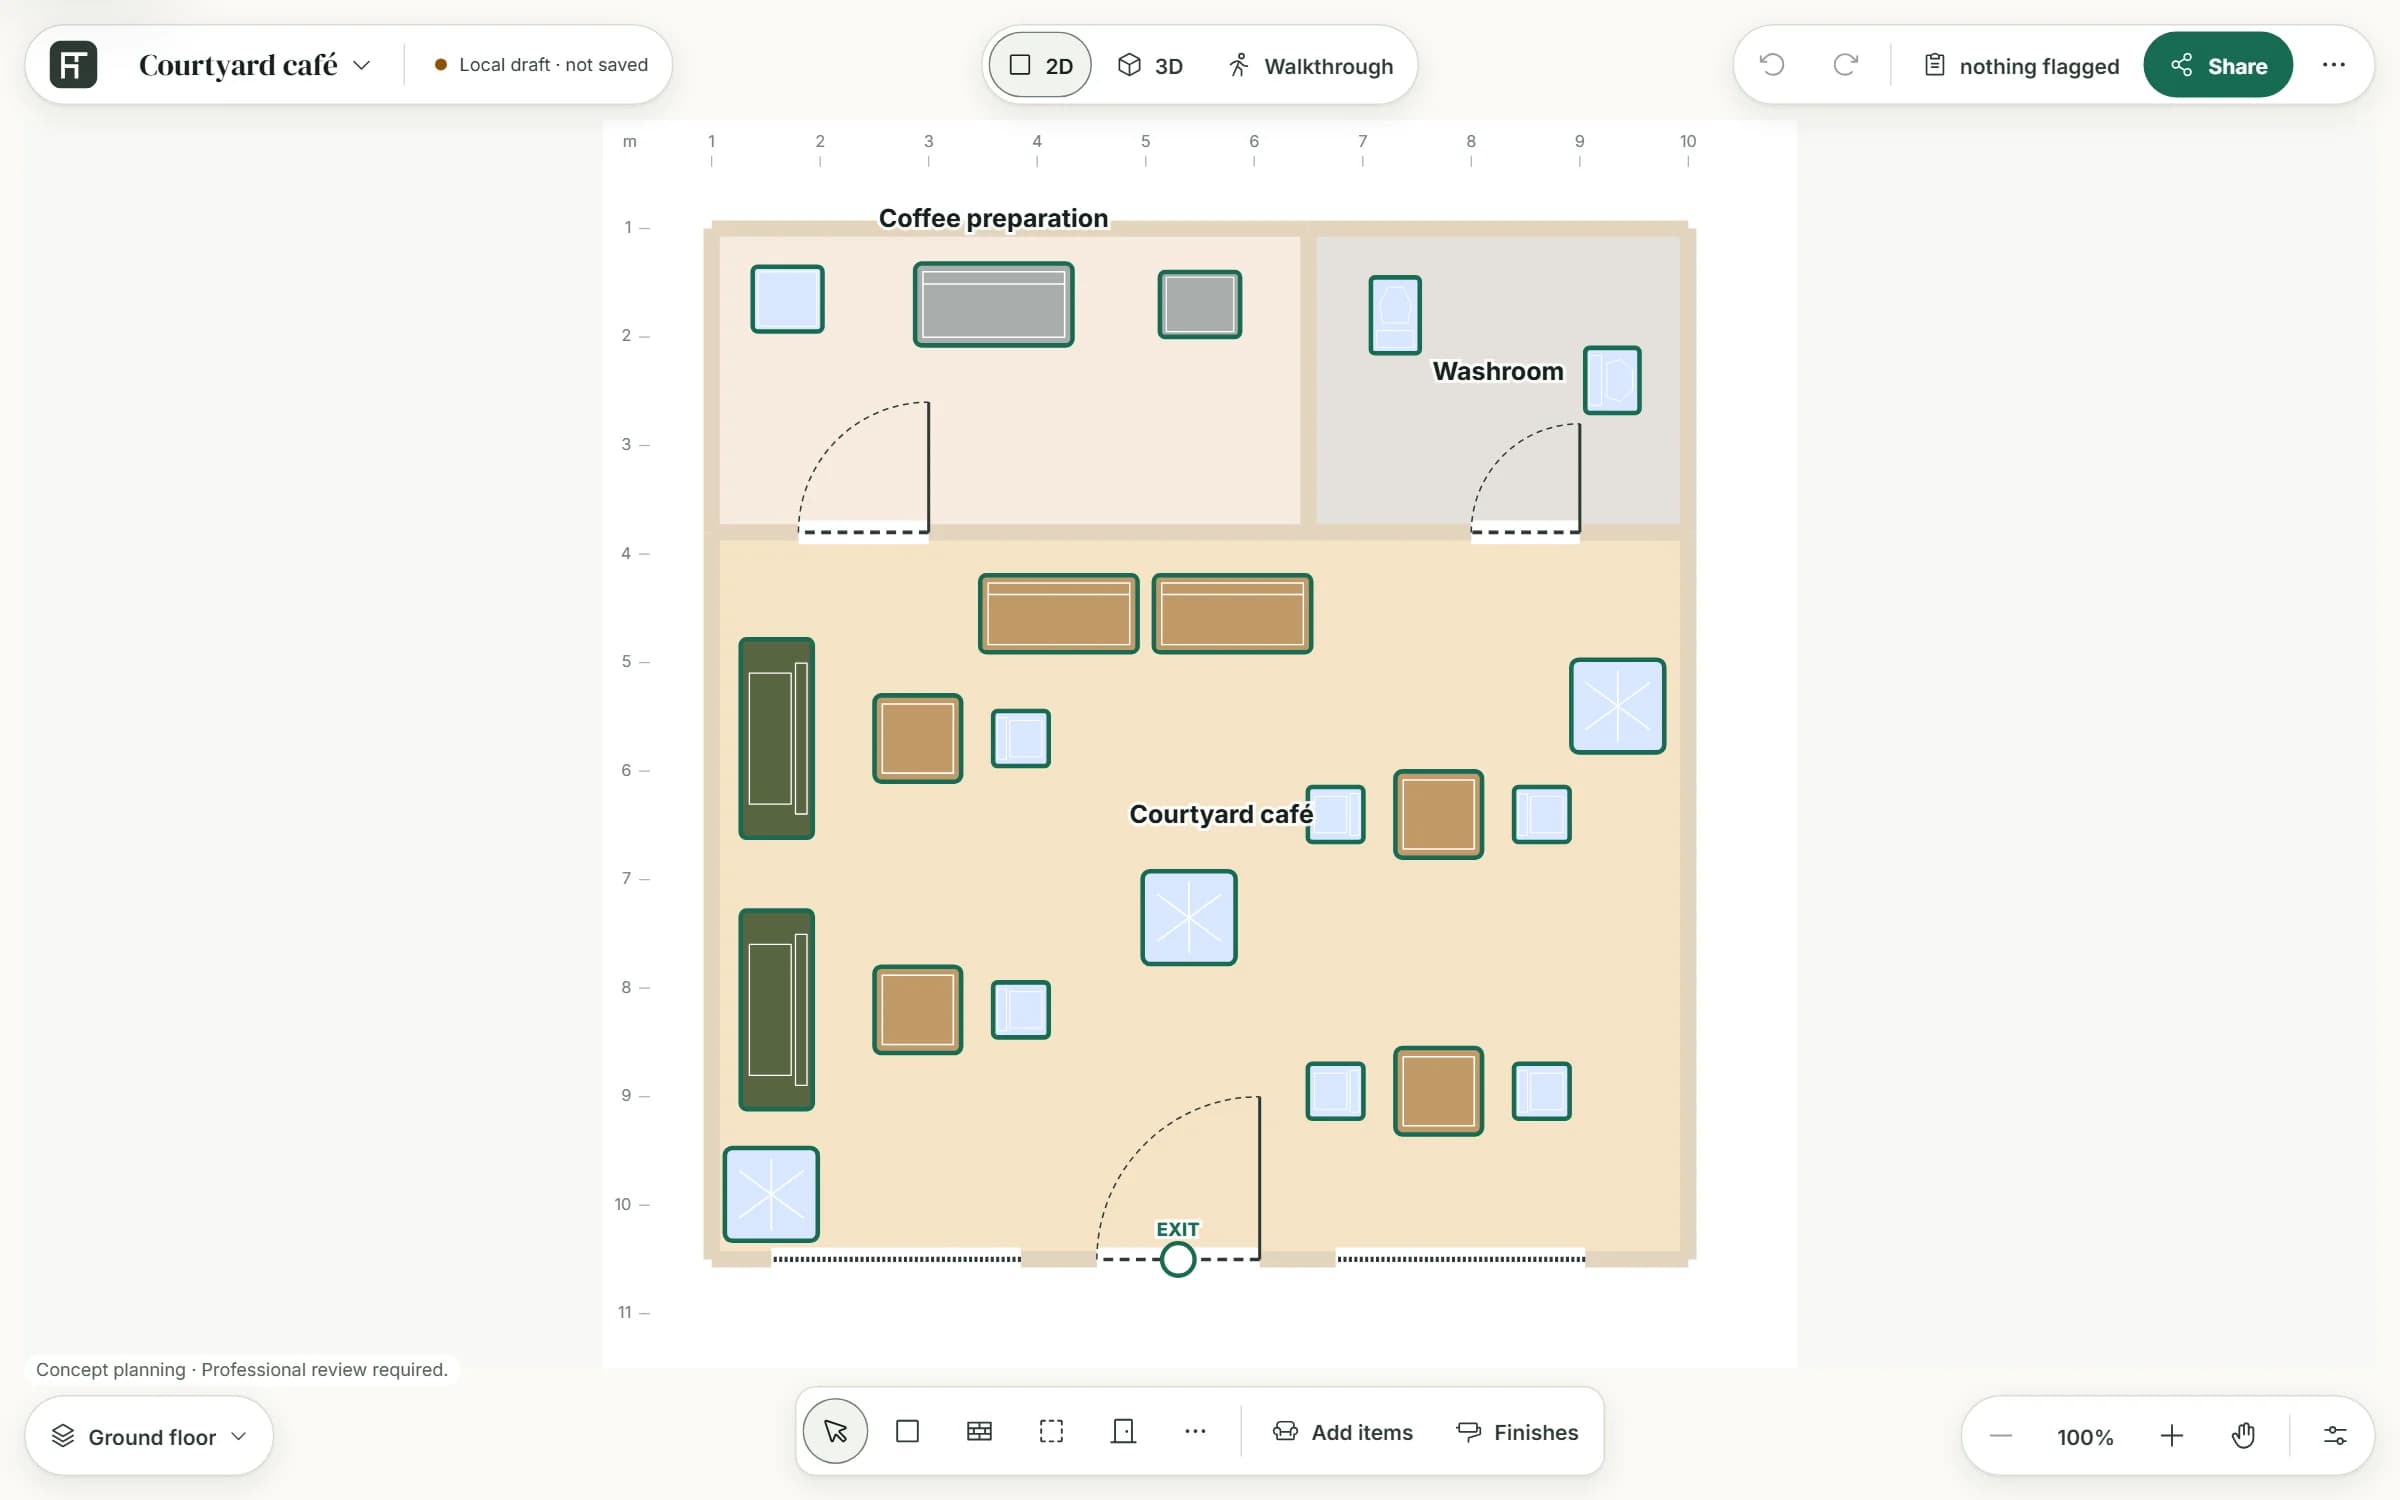The width and height of the screenshot is (2400, 1500).
Task: Open the nothing flagged review list
Action: point(2021,66)
